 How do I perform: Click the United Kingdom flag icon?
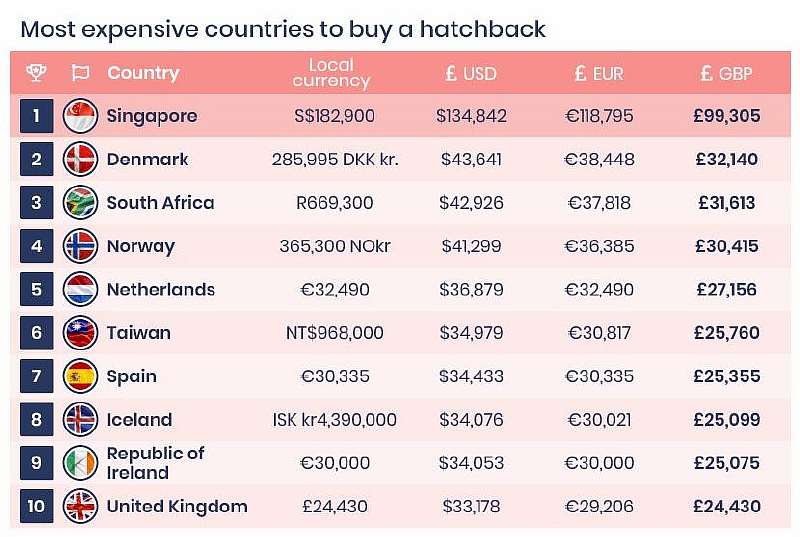point(80,506)
